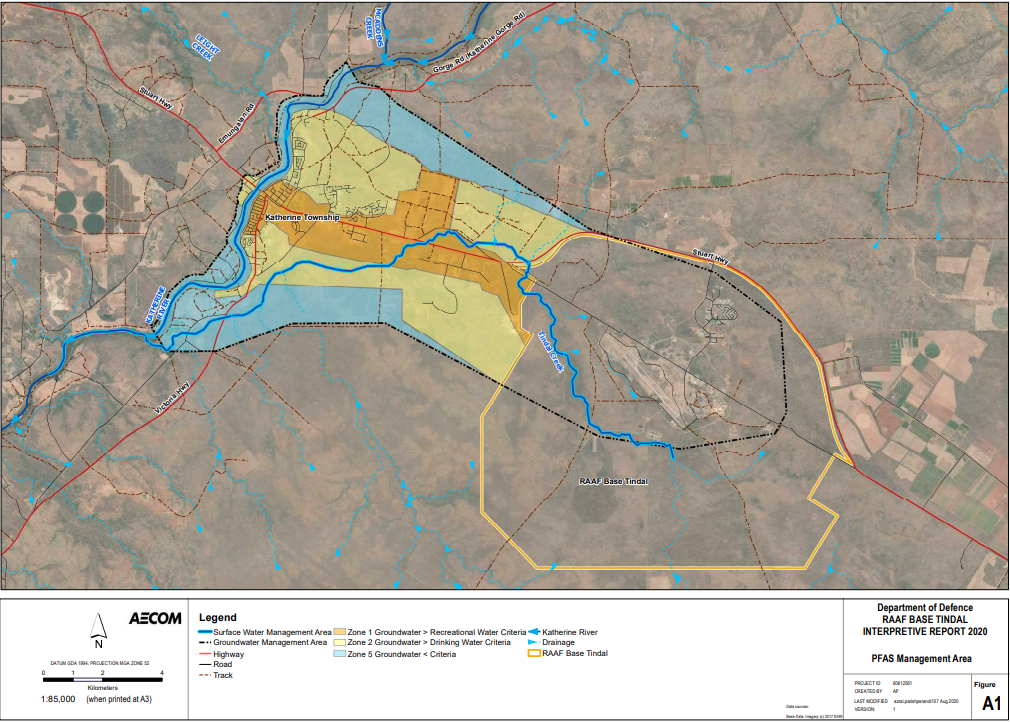Click 'Surface Water Management Area' legend text
This screenshot has width=1010, height=722.
tap(272, 632)
